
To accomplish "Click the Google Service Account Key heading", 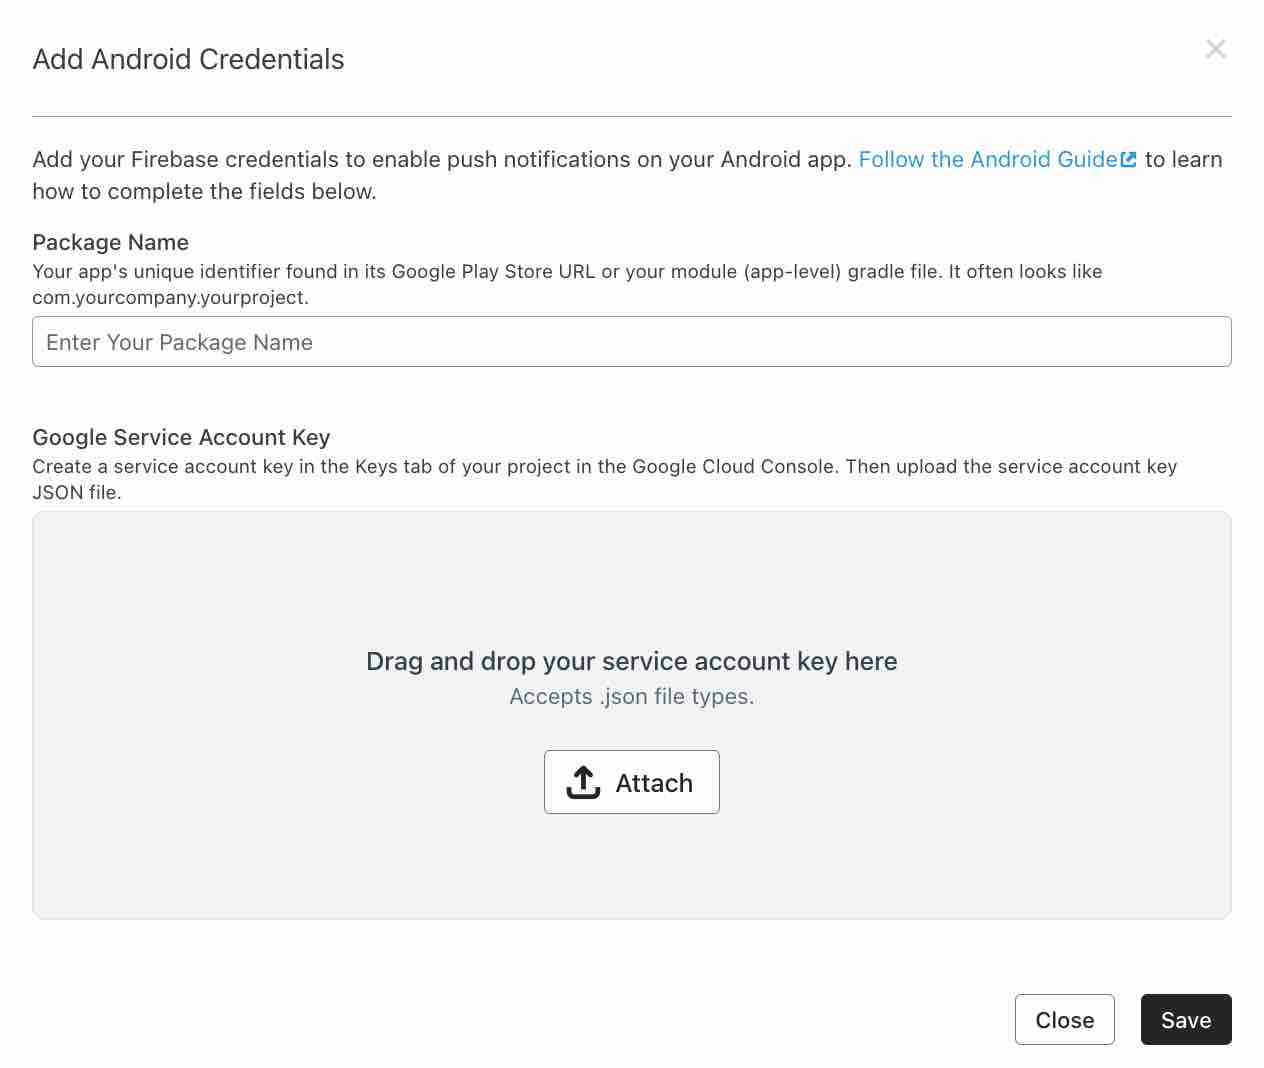I will coord(181,437).
